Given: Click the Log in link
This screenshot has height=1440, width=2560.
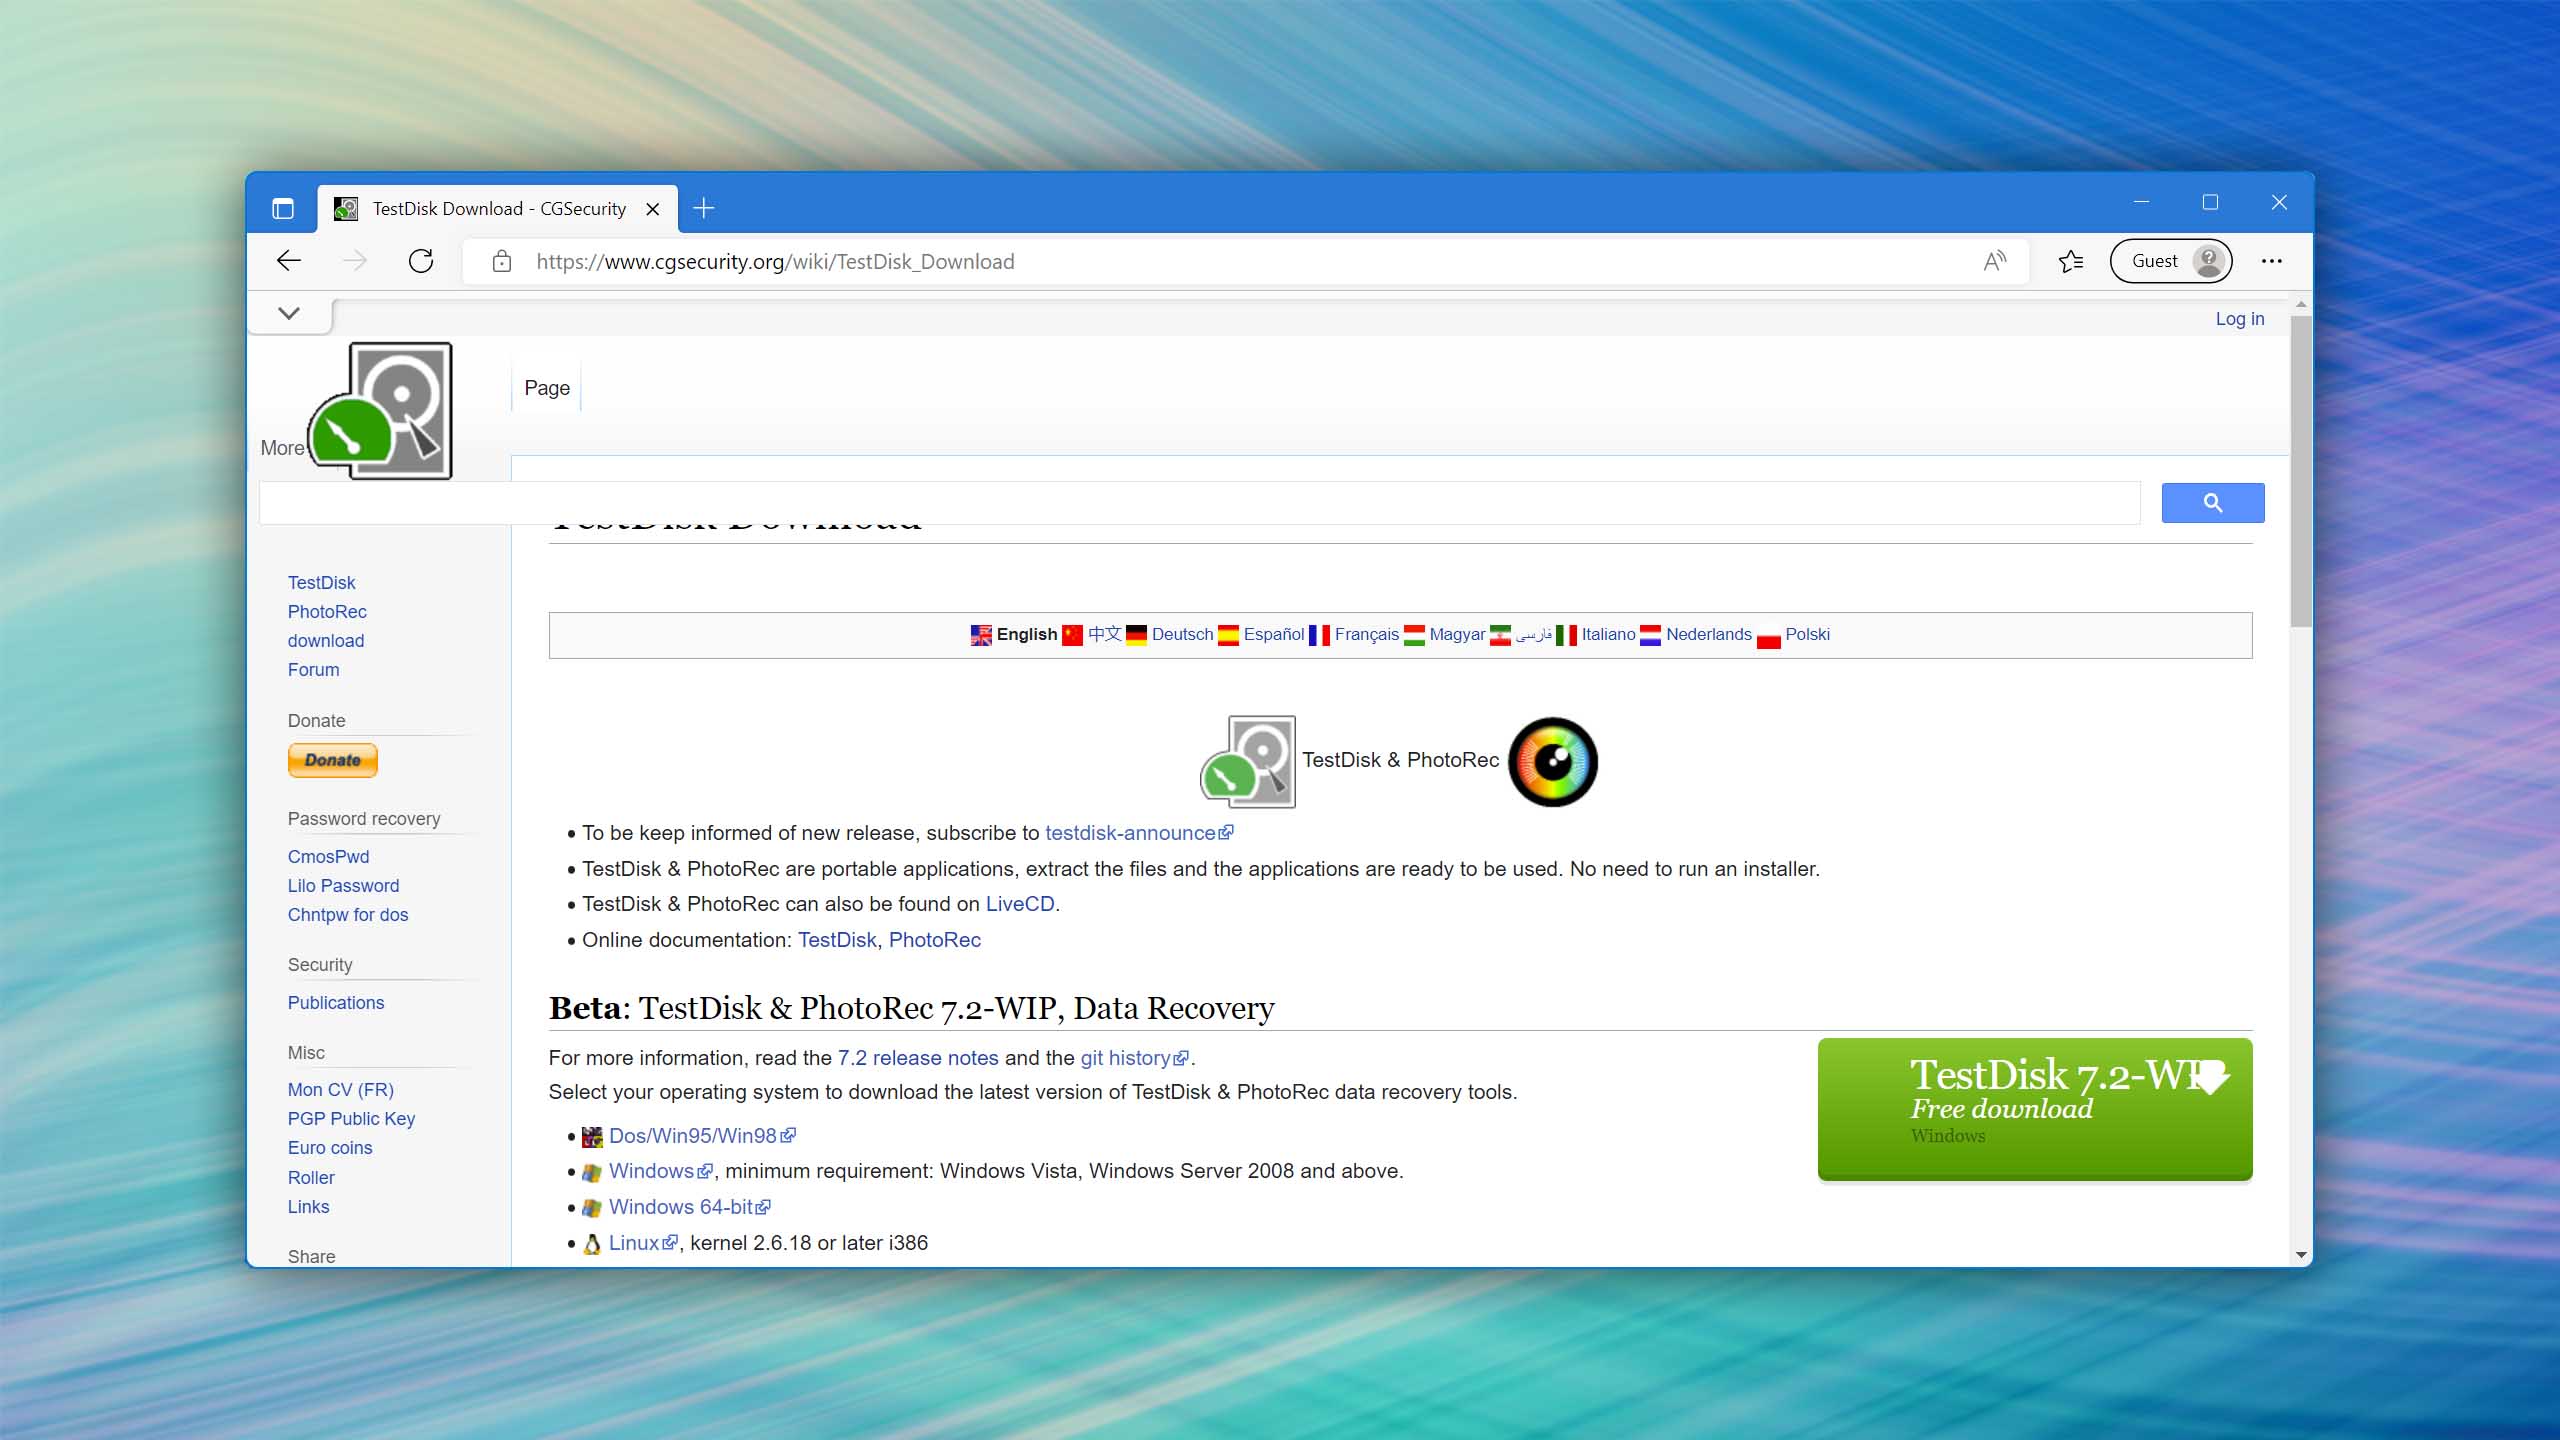Looking at the screenshot, I should (x=2239, y=318).
